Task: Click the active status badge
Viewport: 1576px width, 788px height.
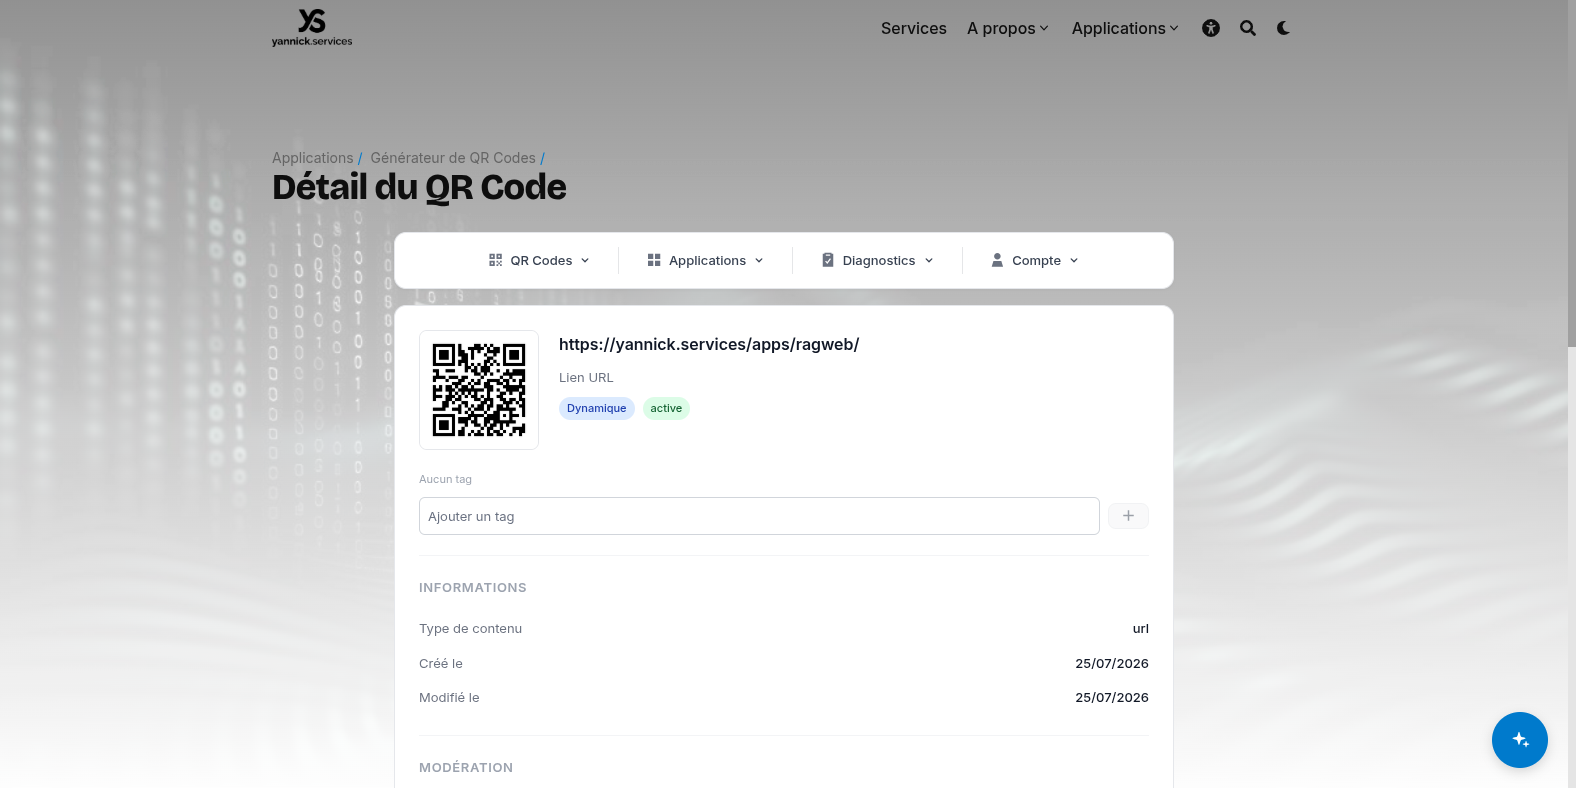Action: click(666, 408)
